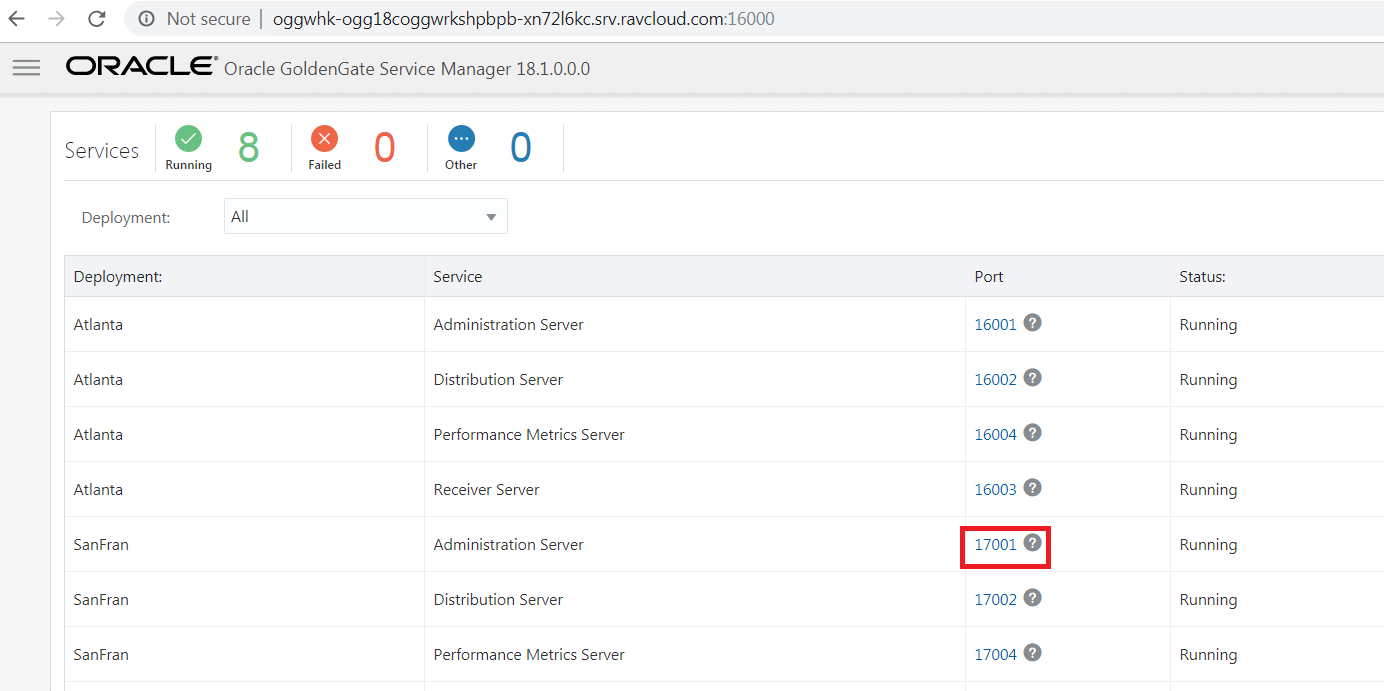Viewport: 1384px width, 691px height.
Task: Open Atlanta Distribution Server port 16002 link
Action: [995, 380]
